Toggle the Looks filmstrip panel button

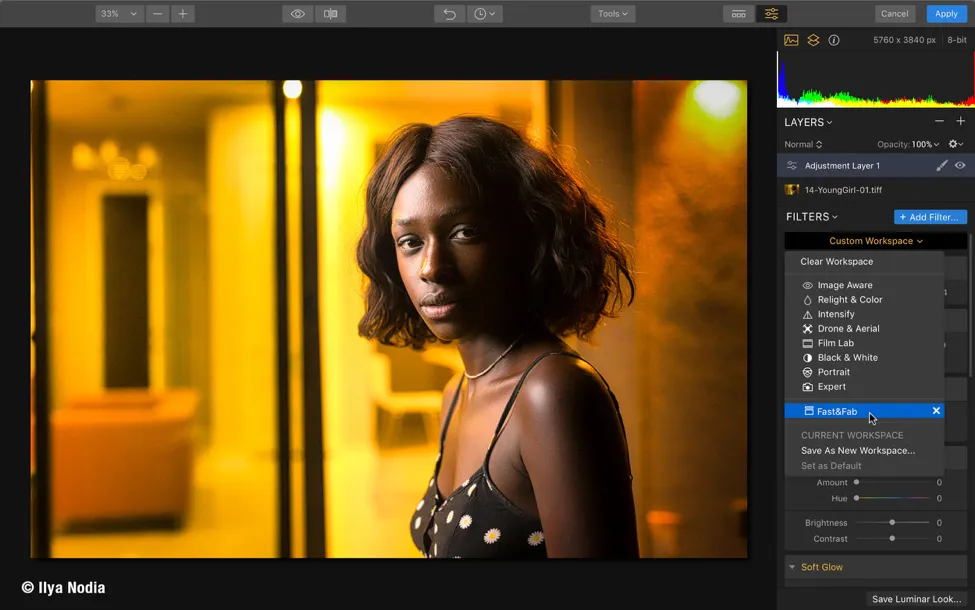pyautogui.click(x=739, y=14)
